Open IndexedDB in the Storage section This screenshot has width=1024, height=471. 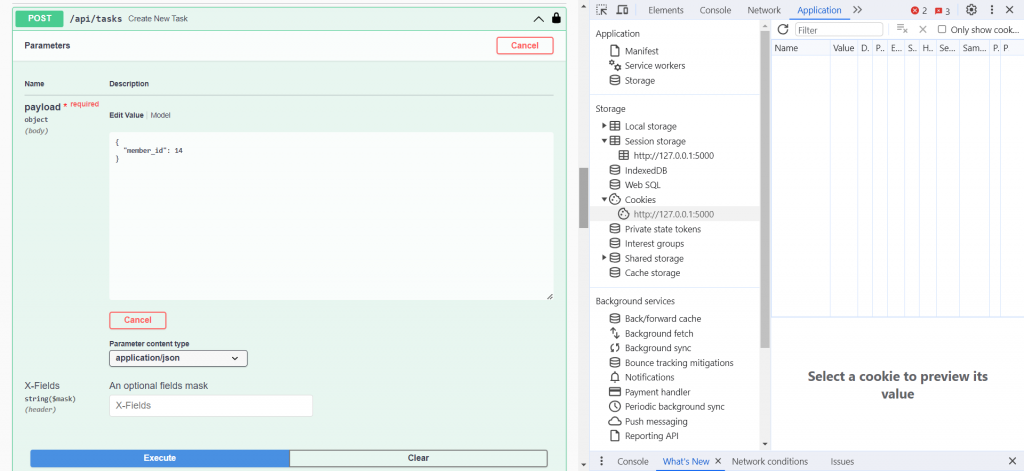coord(646,171)
